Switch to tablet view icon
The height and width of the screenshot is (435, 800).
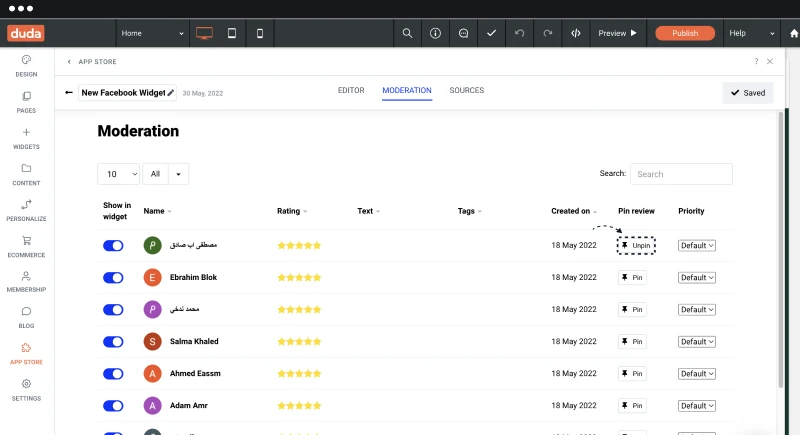[x=232, y=33]
